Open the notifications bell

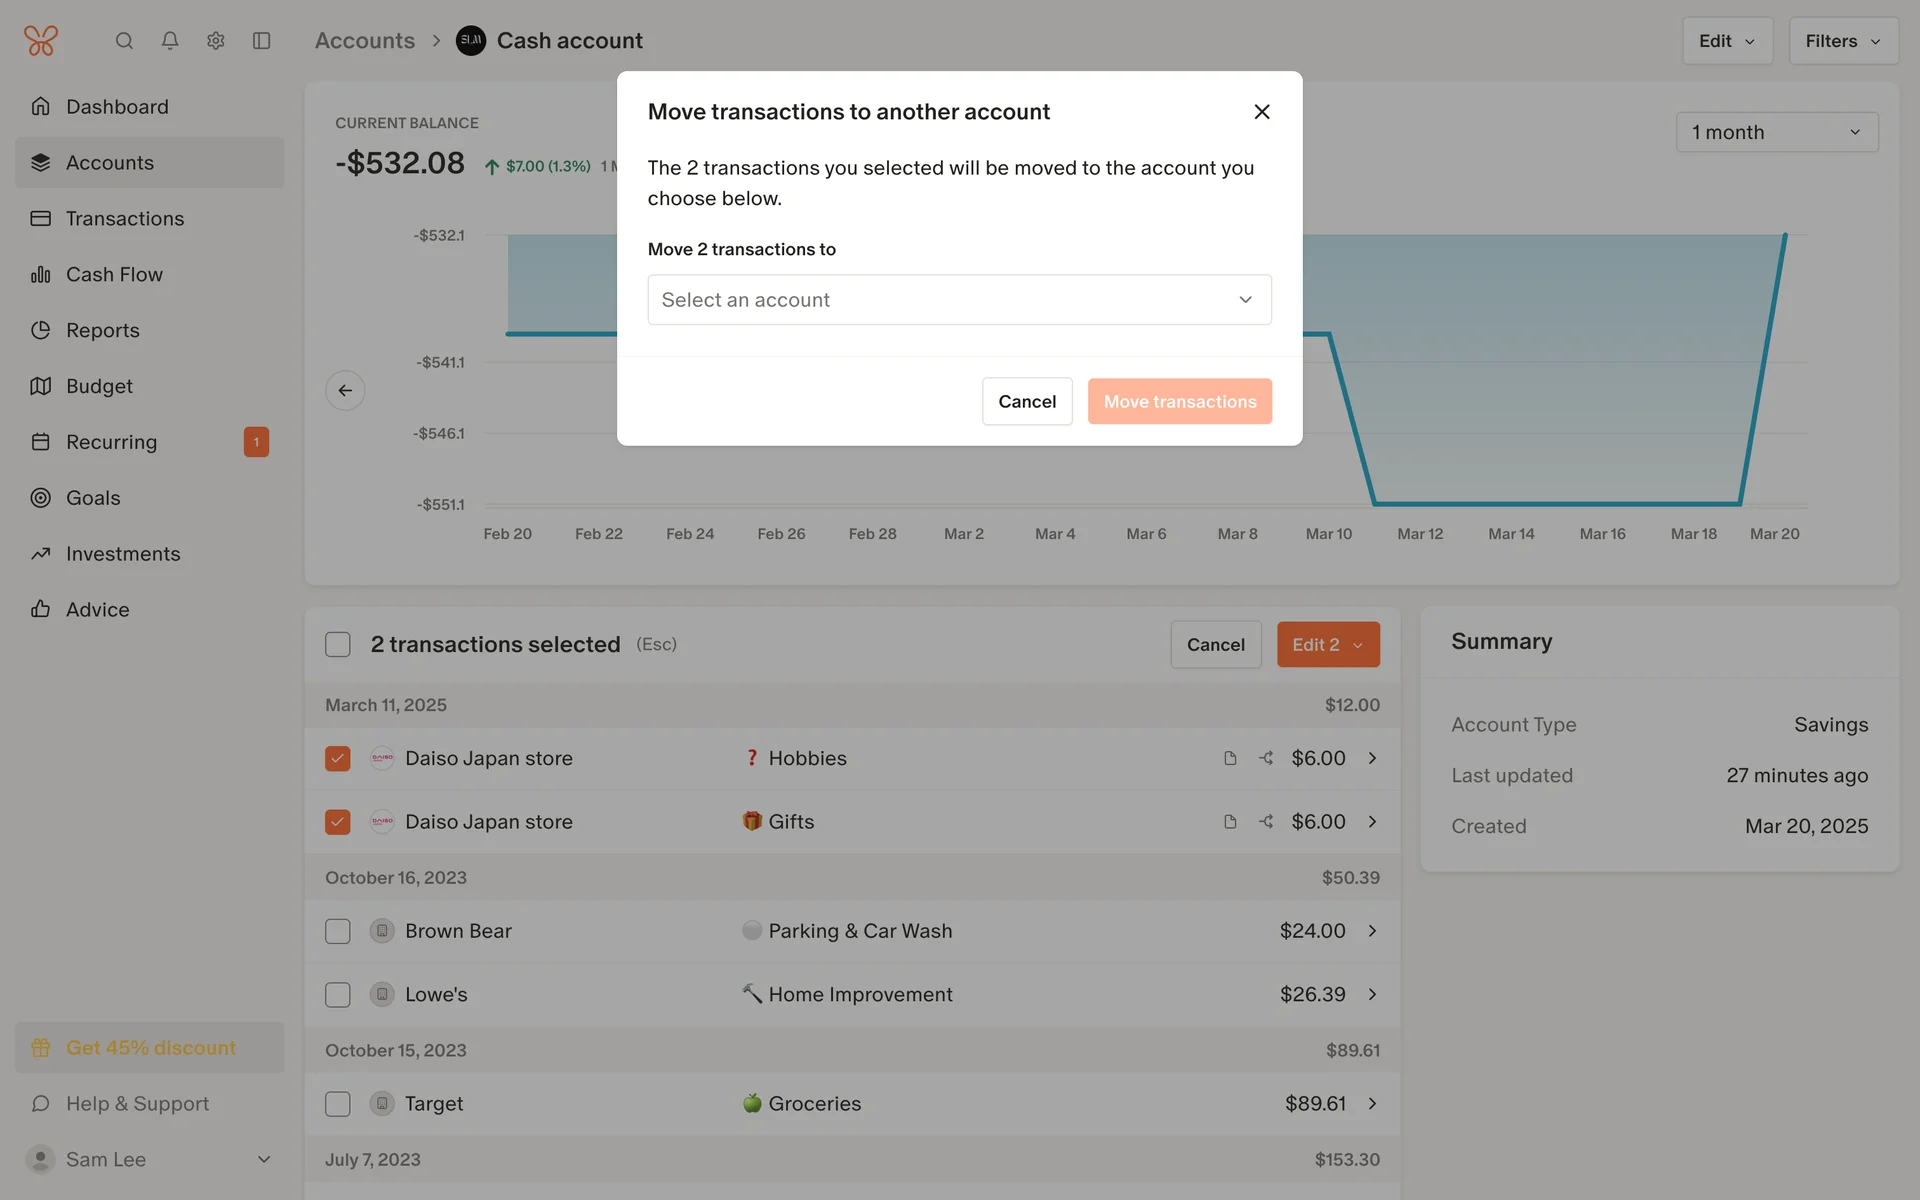(x=170, y=41)
